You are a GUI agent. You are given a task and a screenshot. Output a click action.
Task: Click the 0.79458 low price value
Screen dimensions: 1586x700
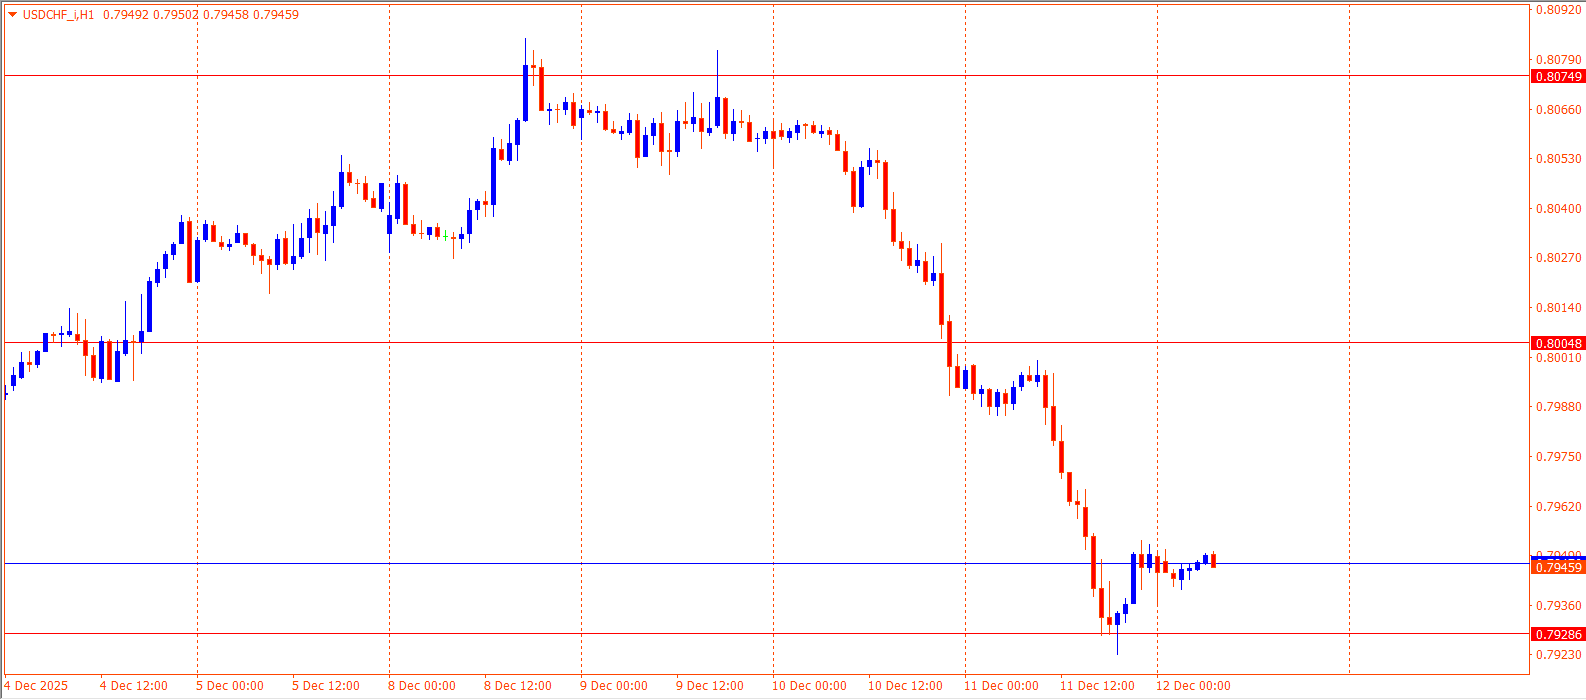click(226, 15)
